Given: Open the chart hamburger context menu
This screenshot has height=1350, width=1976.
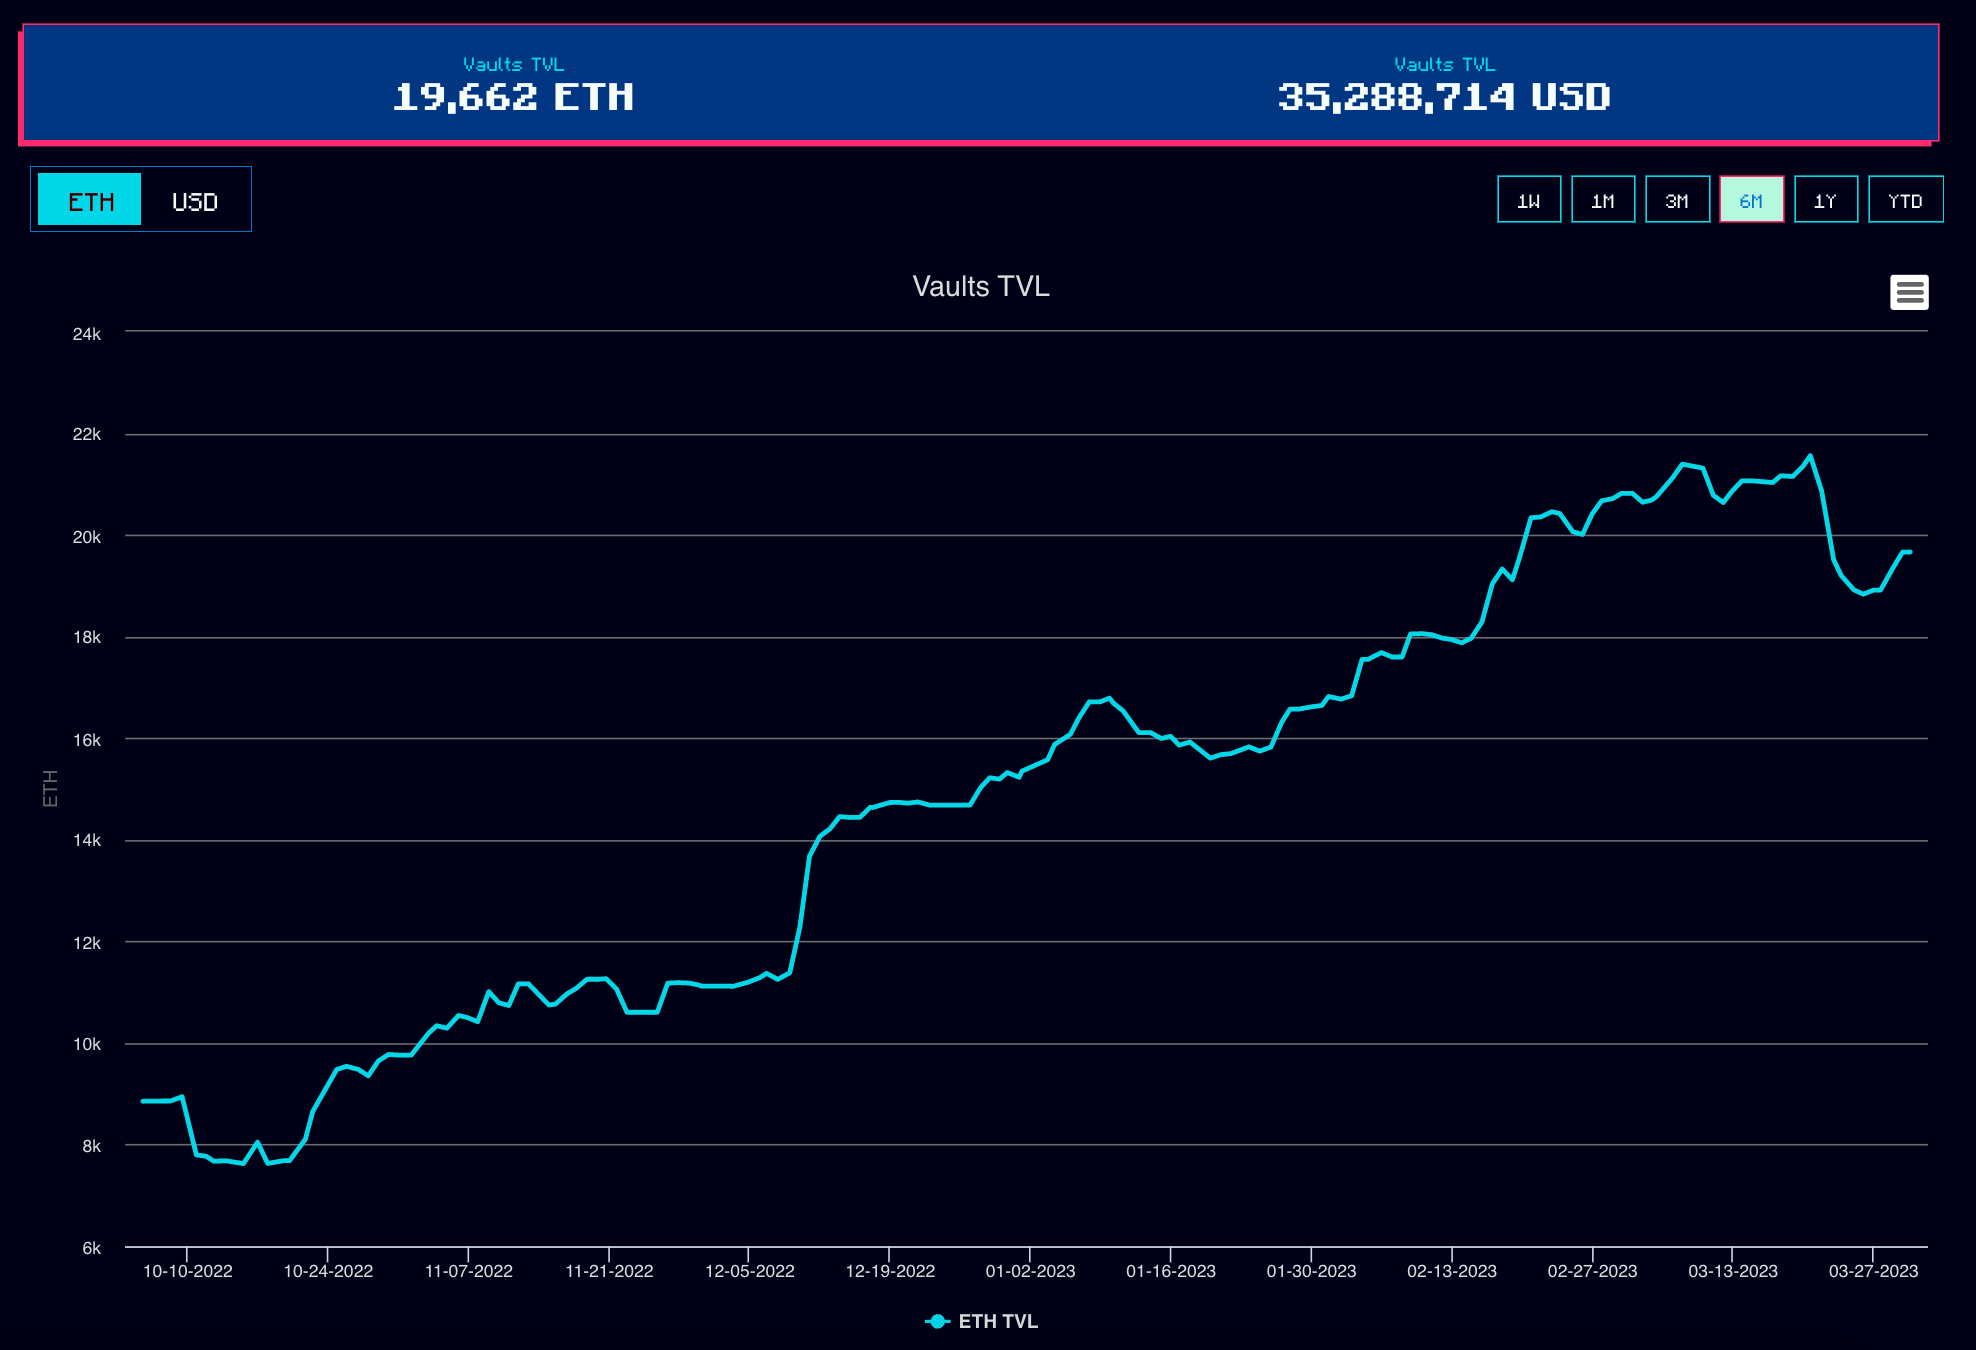Looking at the screenshot, I should pos(1908,293).
